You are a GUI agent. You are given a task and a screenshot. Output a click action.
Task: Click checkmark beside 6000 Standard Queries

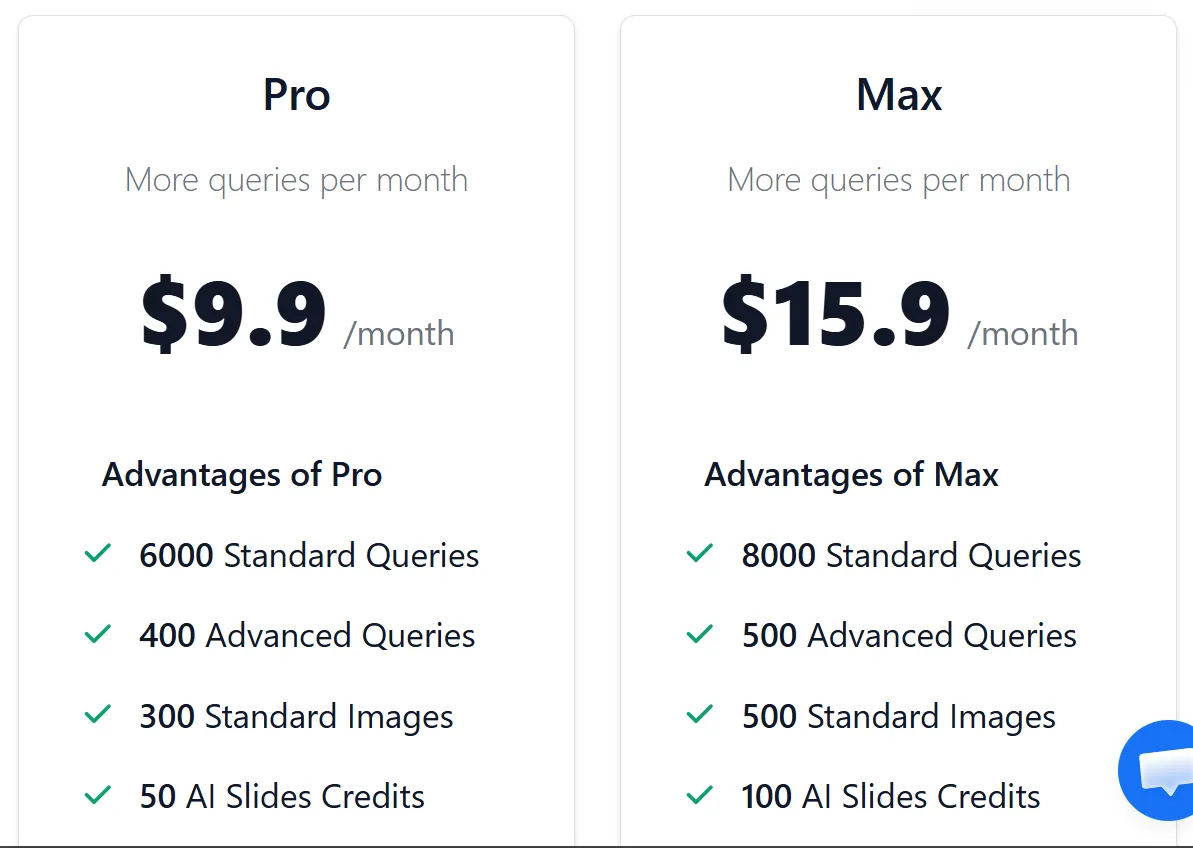point(98,554)
